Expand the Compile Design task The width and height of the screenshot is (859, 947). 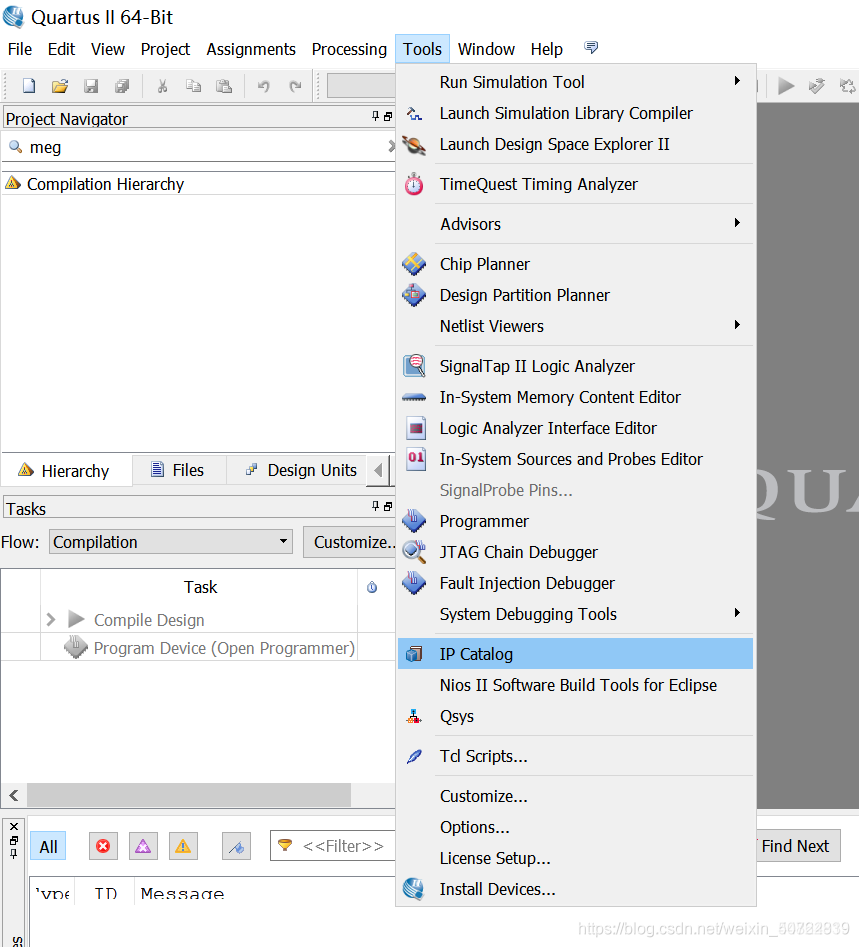click(52, 618)
